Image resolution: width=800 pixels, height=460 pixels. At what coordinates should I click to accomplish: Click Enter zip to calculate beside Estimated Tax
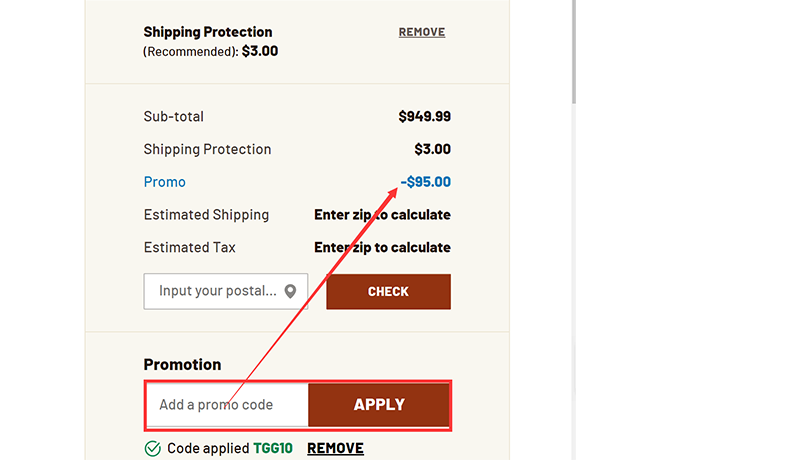pos(382,247)
